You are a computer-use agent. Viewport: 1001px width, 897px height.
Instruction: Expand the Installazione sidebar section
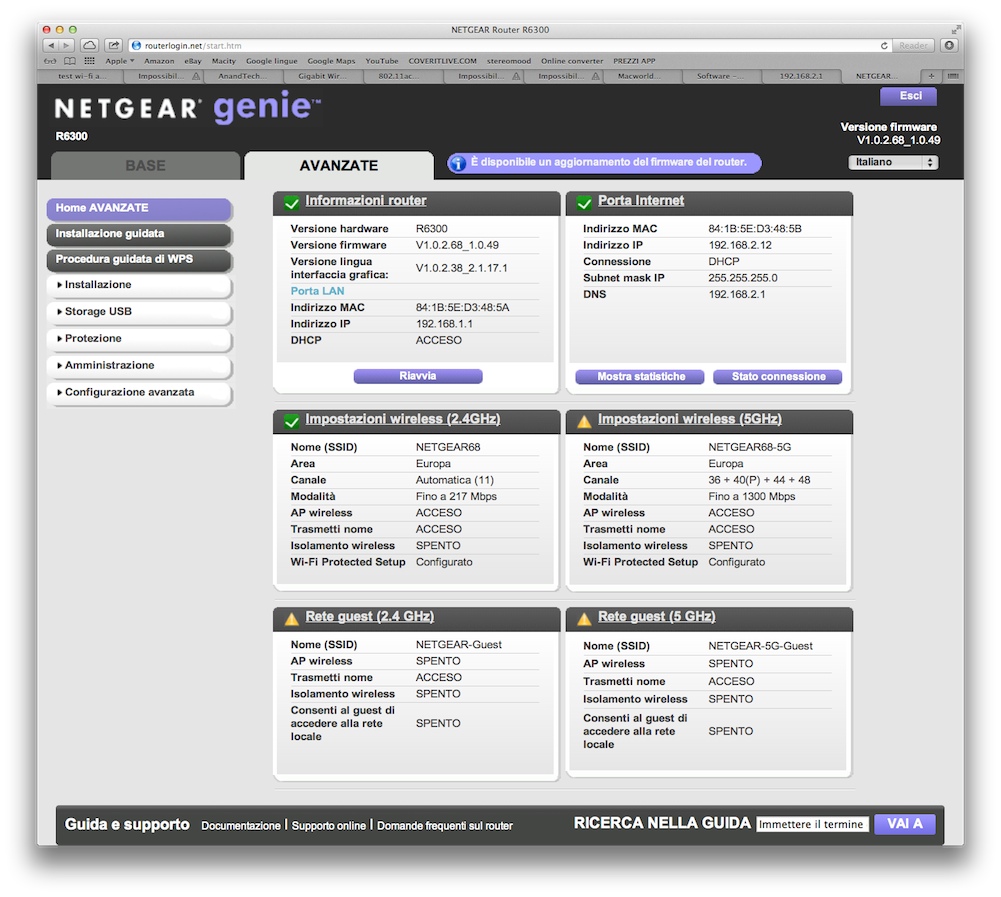[139, 285]
